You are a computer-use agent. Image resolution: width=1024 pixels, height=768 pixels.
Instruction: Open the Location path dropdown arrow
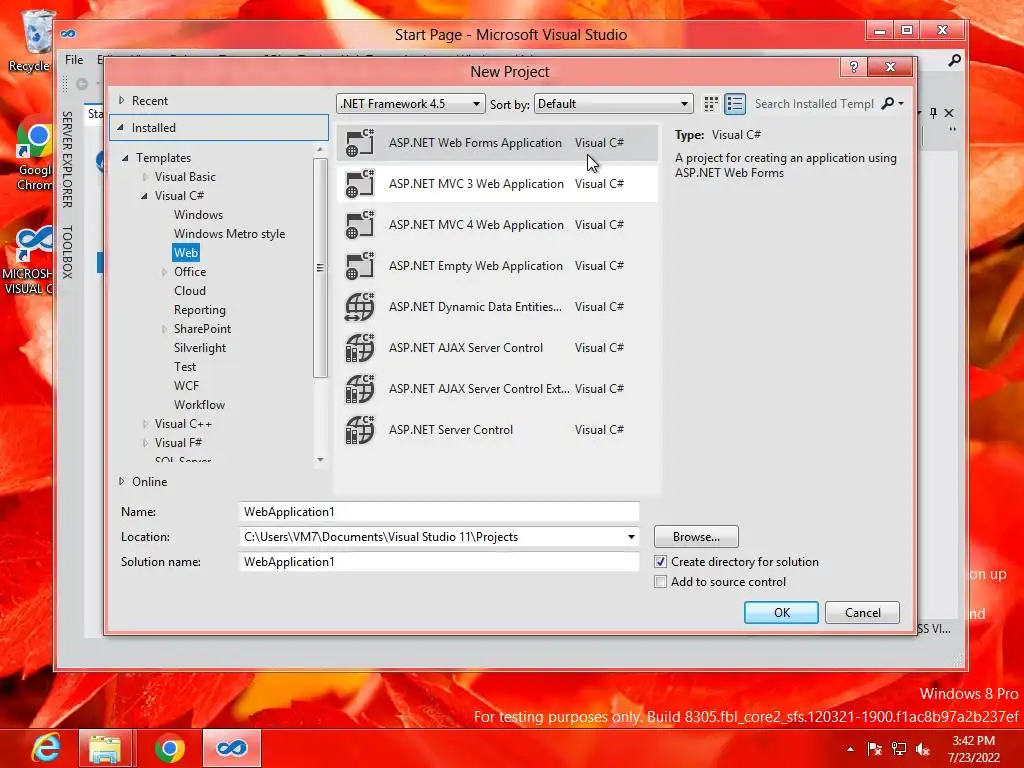631,537
